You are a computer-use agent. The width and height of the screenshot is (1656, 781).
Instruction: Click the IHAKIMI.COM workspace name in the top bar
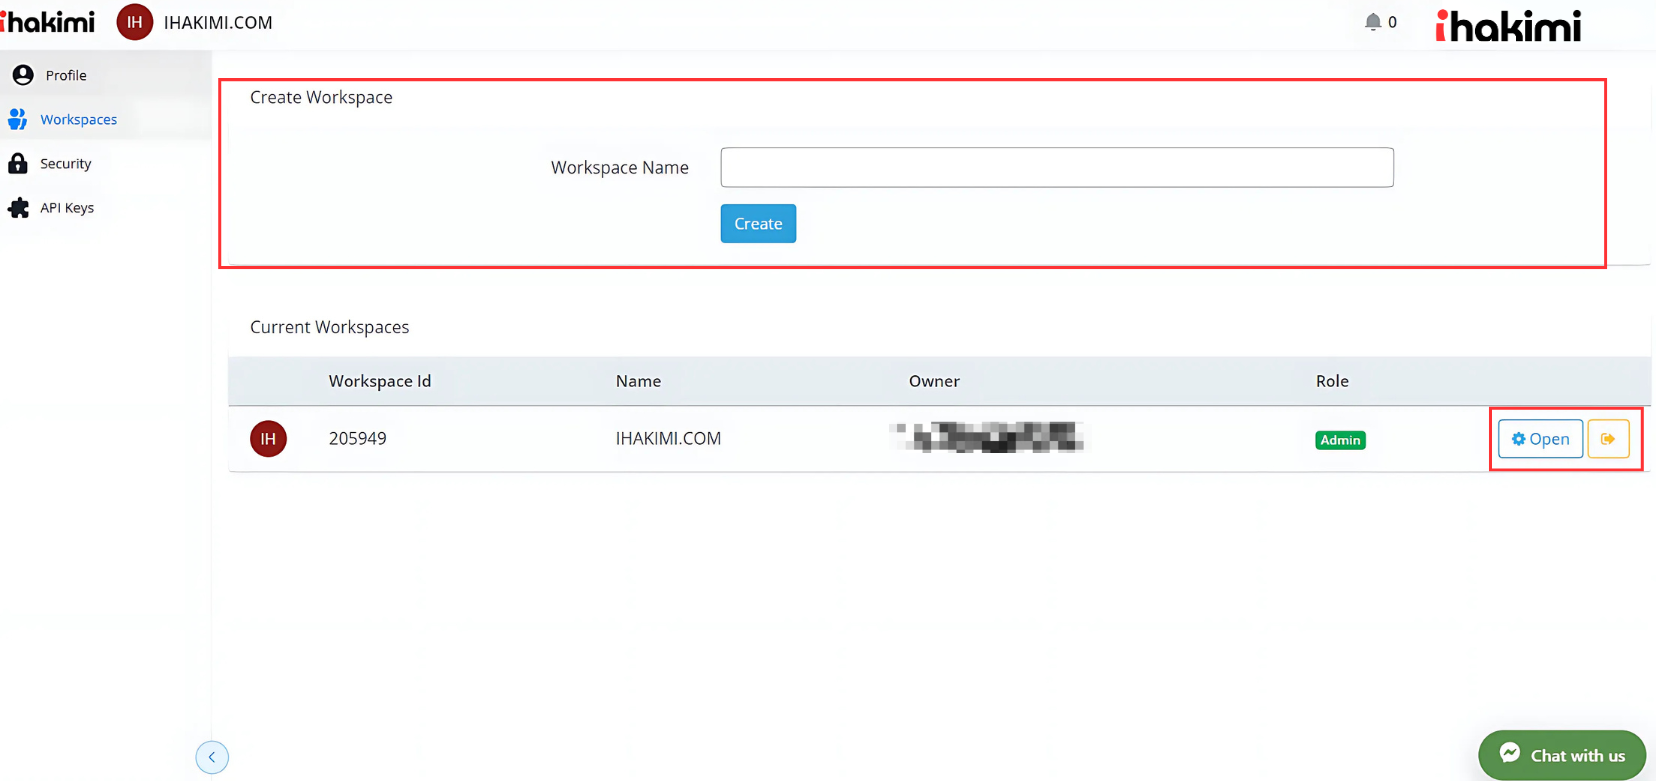[218, 22]
